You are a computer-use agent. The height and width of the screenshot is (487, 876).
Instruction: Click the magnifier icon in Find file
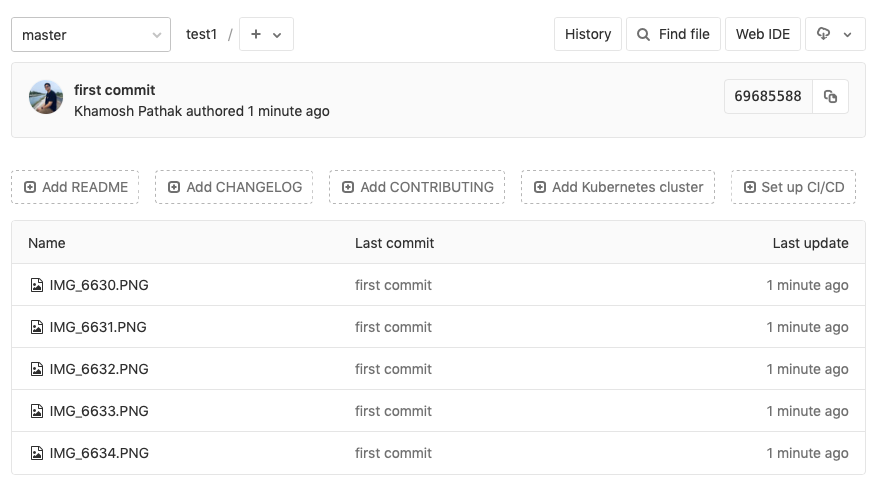(x=644, y=34)
